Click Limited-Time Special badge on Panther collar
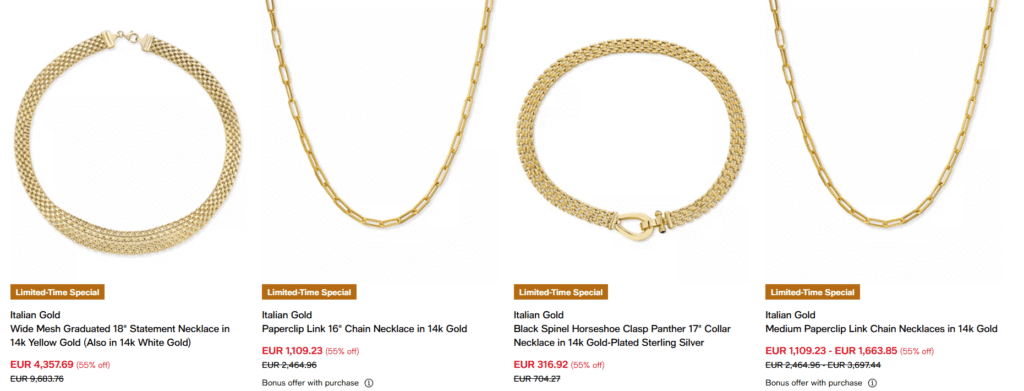The width and height of the screenshot is (1024, 391). 562,292
